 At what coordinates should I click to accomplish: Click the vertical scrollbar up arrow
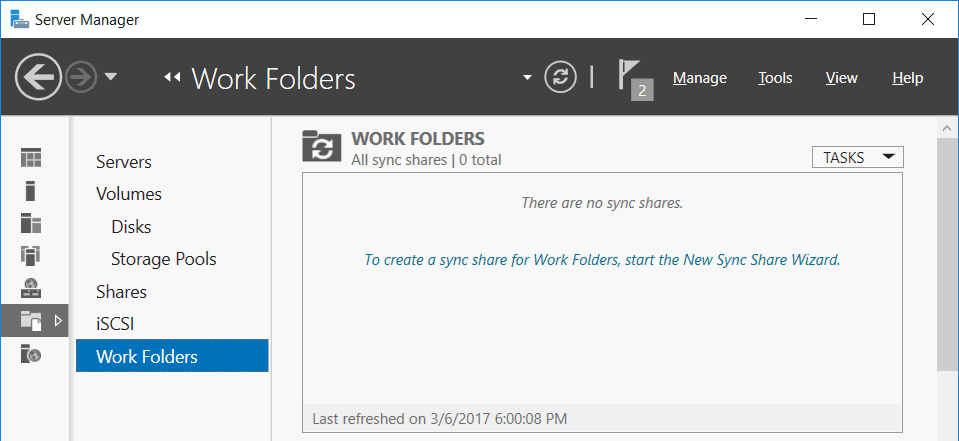947,128
